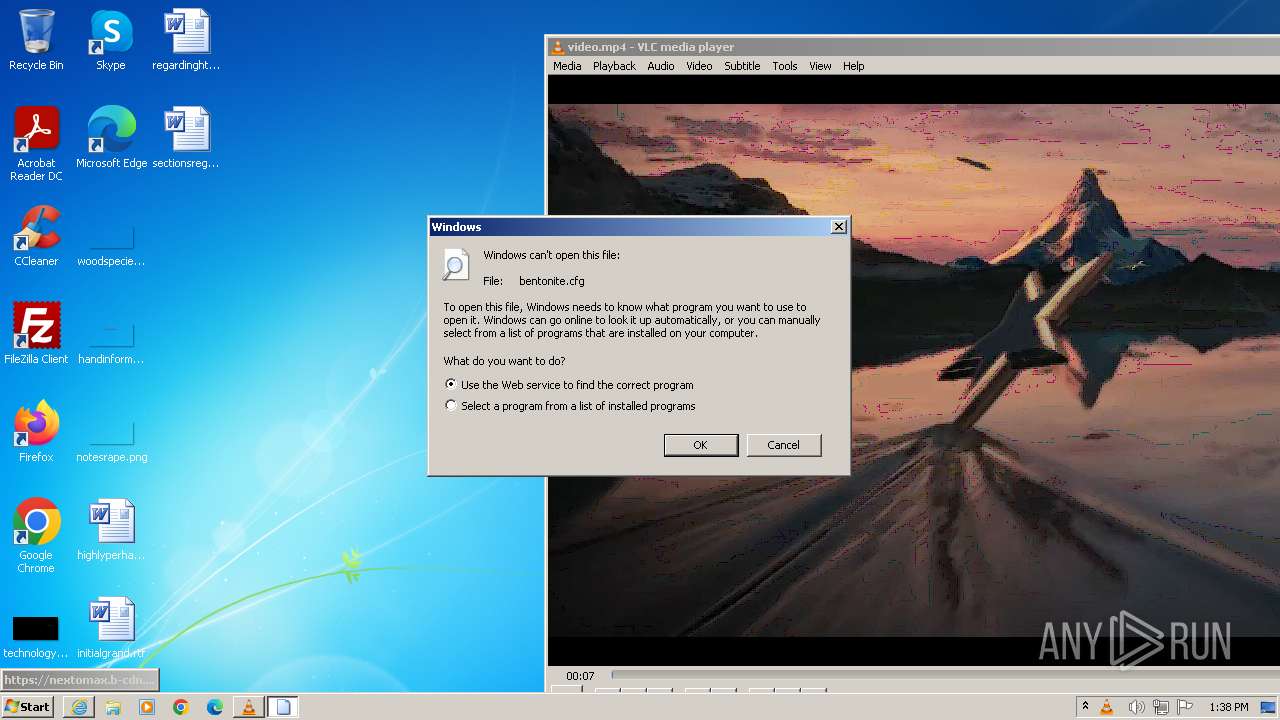Screen dimensions: 1280x720
Task: Open the volume control in system tray
Action: coord(1136,707)
